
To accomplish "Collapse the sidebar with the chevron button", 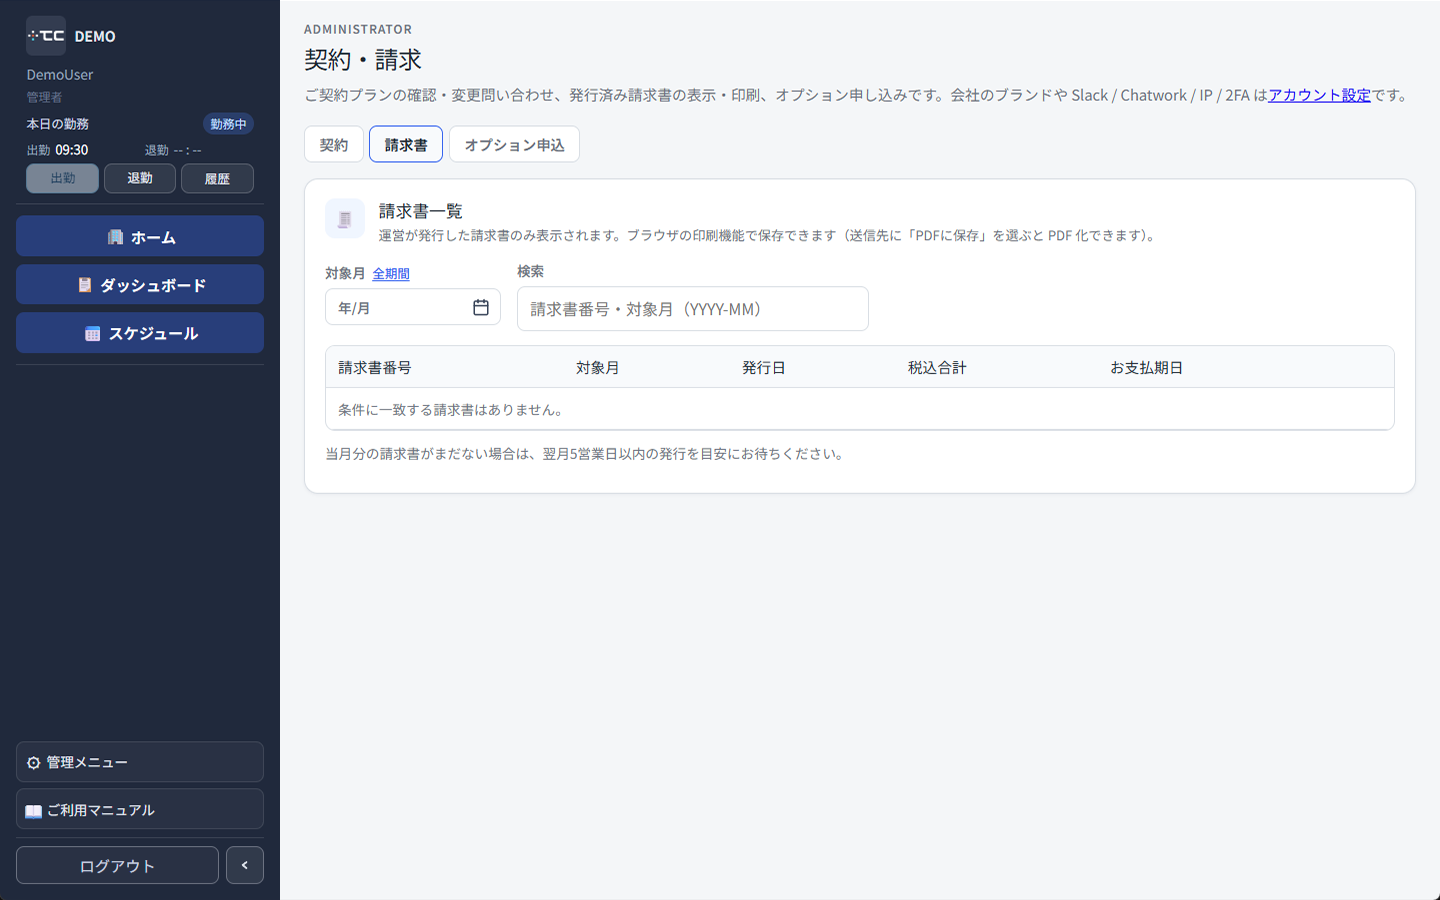I will pyautogui.click(x=245, y=866).
